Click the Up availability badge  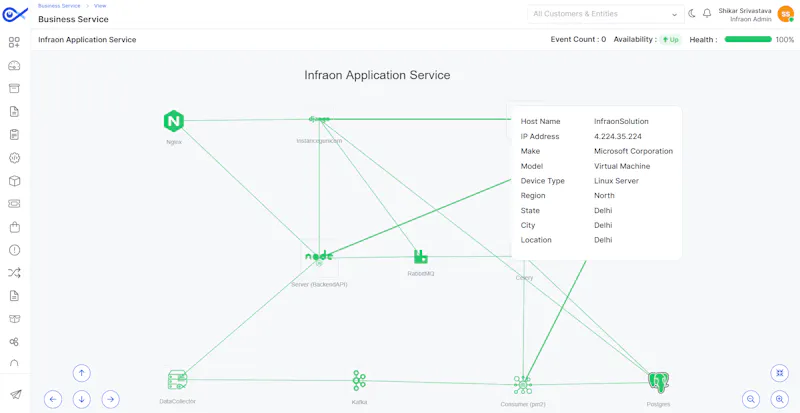[670, 39]
